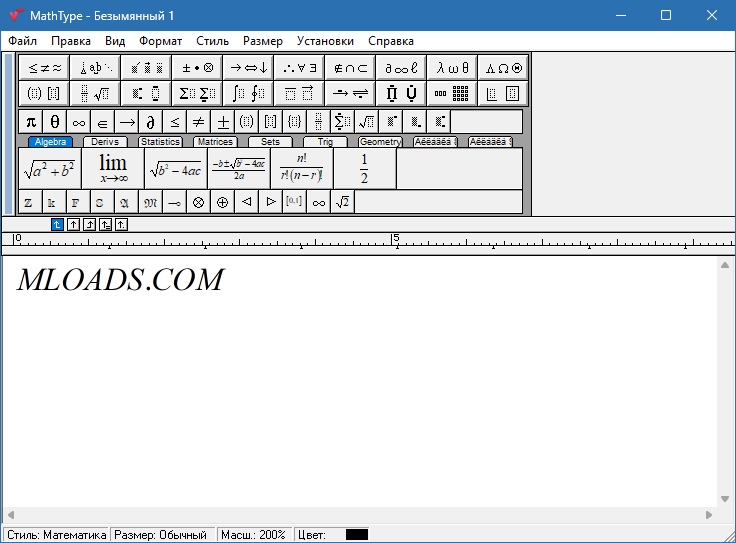Viewport: 736px width, 543px height.
Task: Open the Файл menu
Action: 23,41
